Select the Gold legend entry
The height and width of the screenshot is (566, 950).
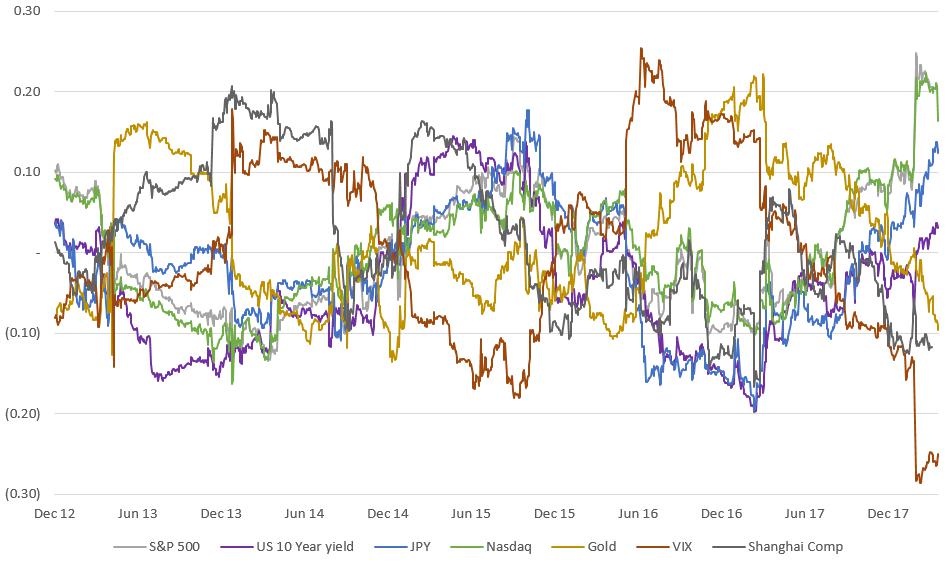[585, 547]
